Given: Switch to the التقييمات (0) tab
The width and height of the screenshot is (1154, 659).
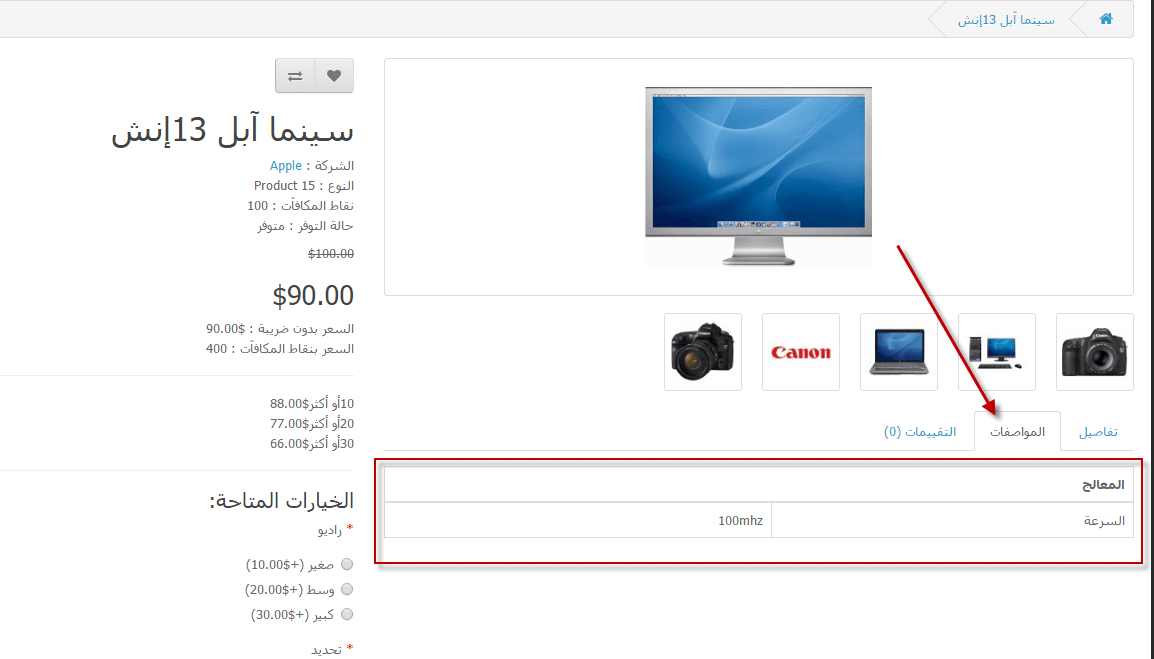Looking at the screenshot, I should click(x=920, y=431).
